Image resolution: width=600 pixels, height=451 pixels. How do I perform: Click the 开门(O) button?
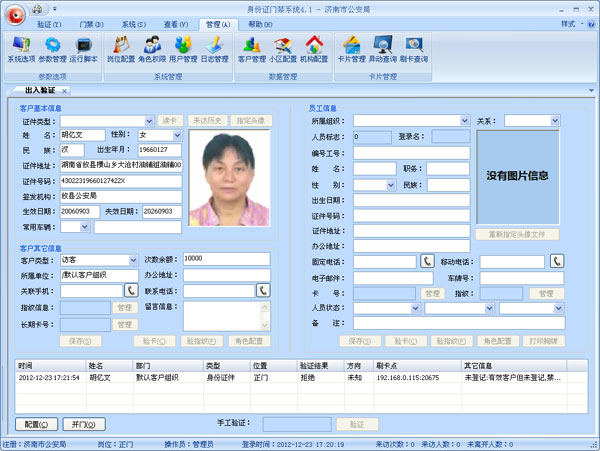[x=84, y=424]
